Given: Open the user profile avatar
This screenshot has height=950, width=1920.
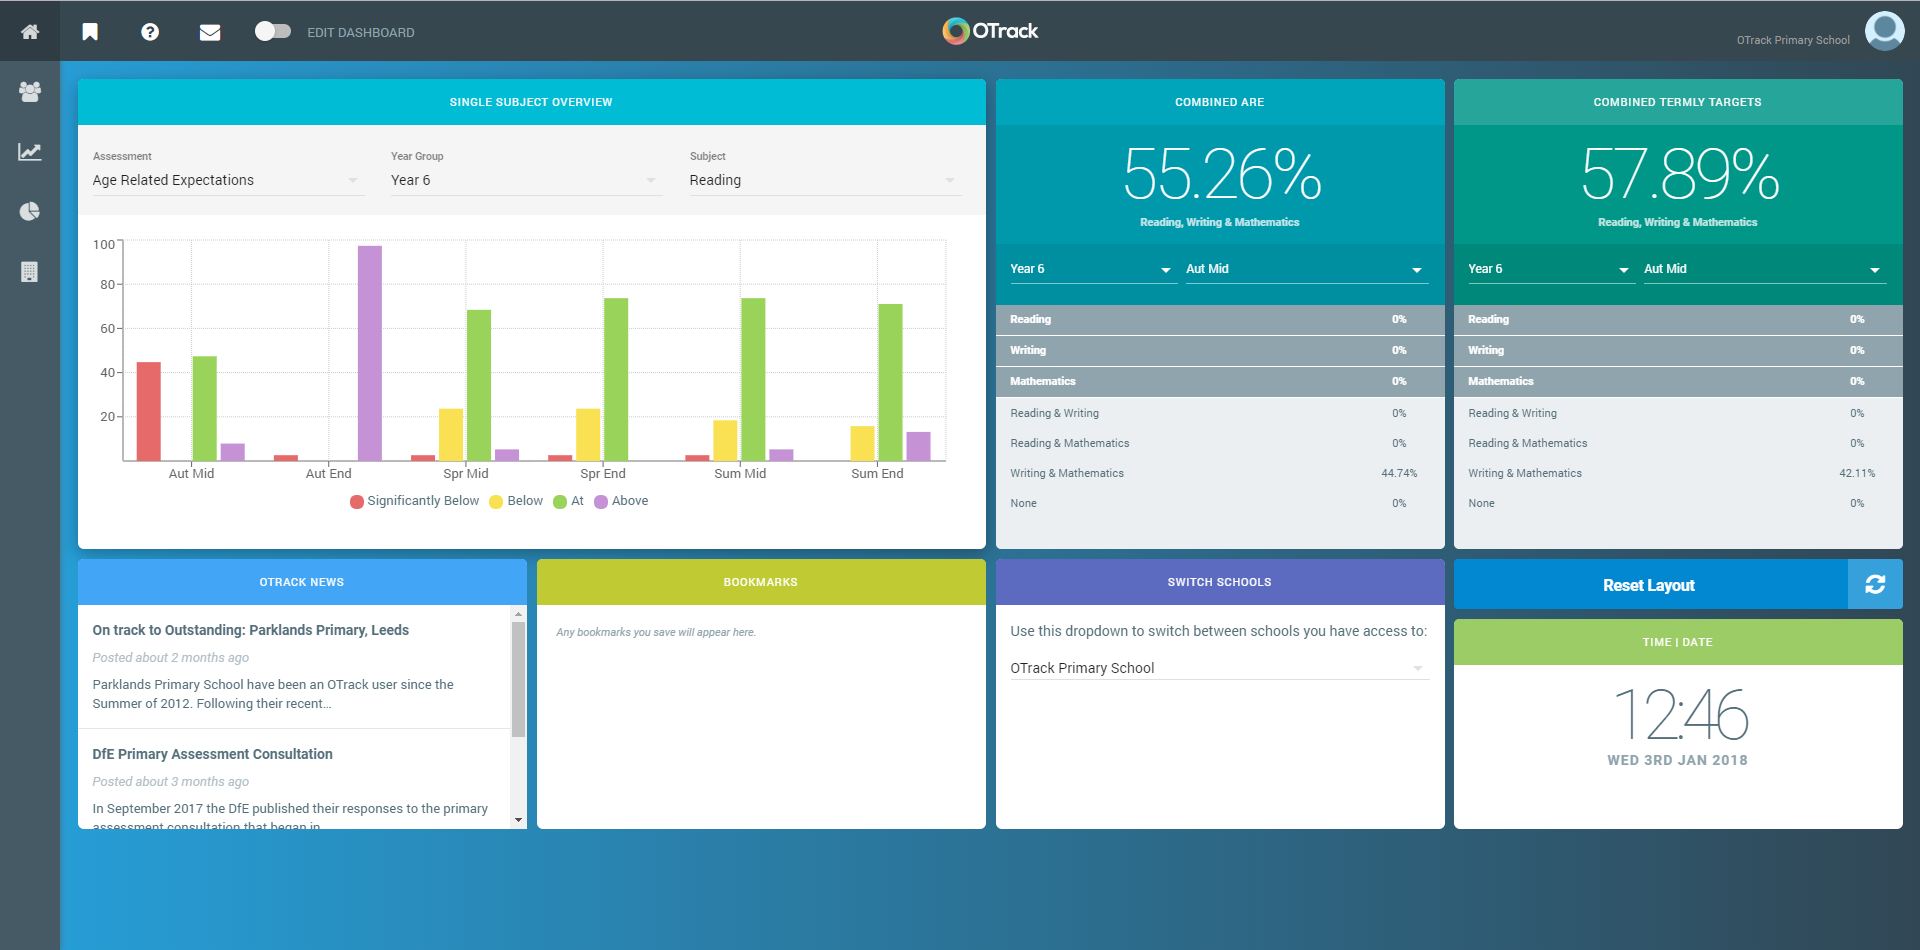Looking at the screenshot, I should click(x=1885, y=31).
